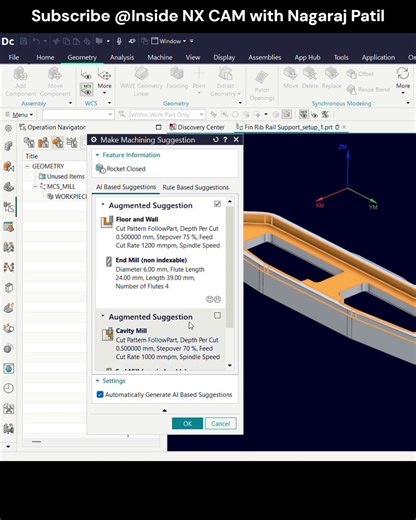
Task: Click the collapse arrow above OK
Action: 164,410
